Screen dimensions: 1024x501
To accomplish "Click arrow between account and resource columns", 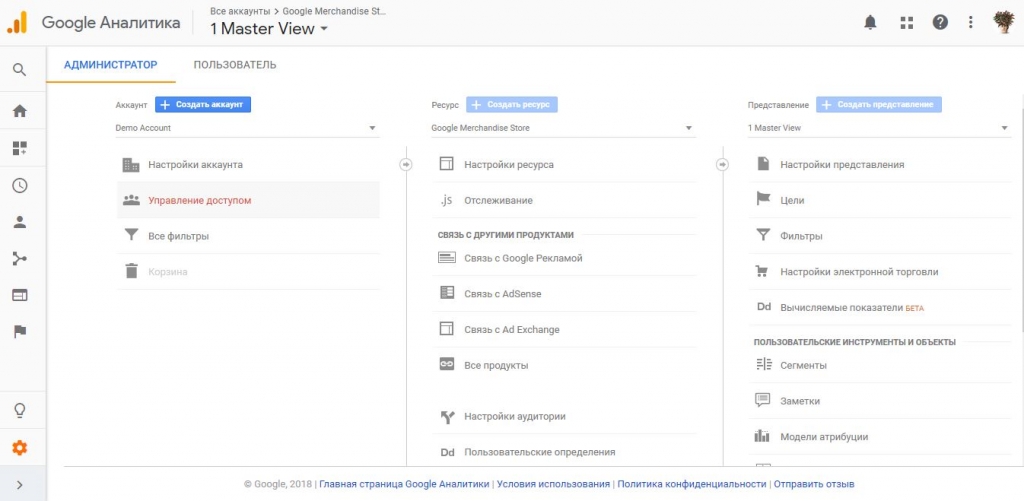I will 406,165.
